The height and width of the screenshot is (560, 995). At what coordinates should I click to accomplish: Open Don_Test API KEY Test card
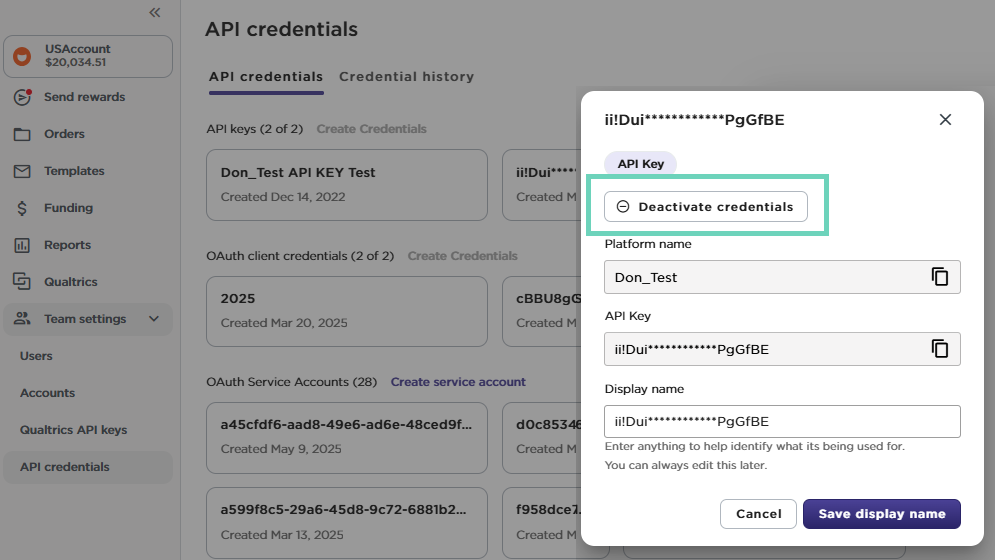(347, 185)
